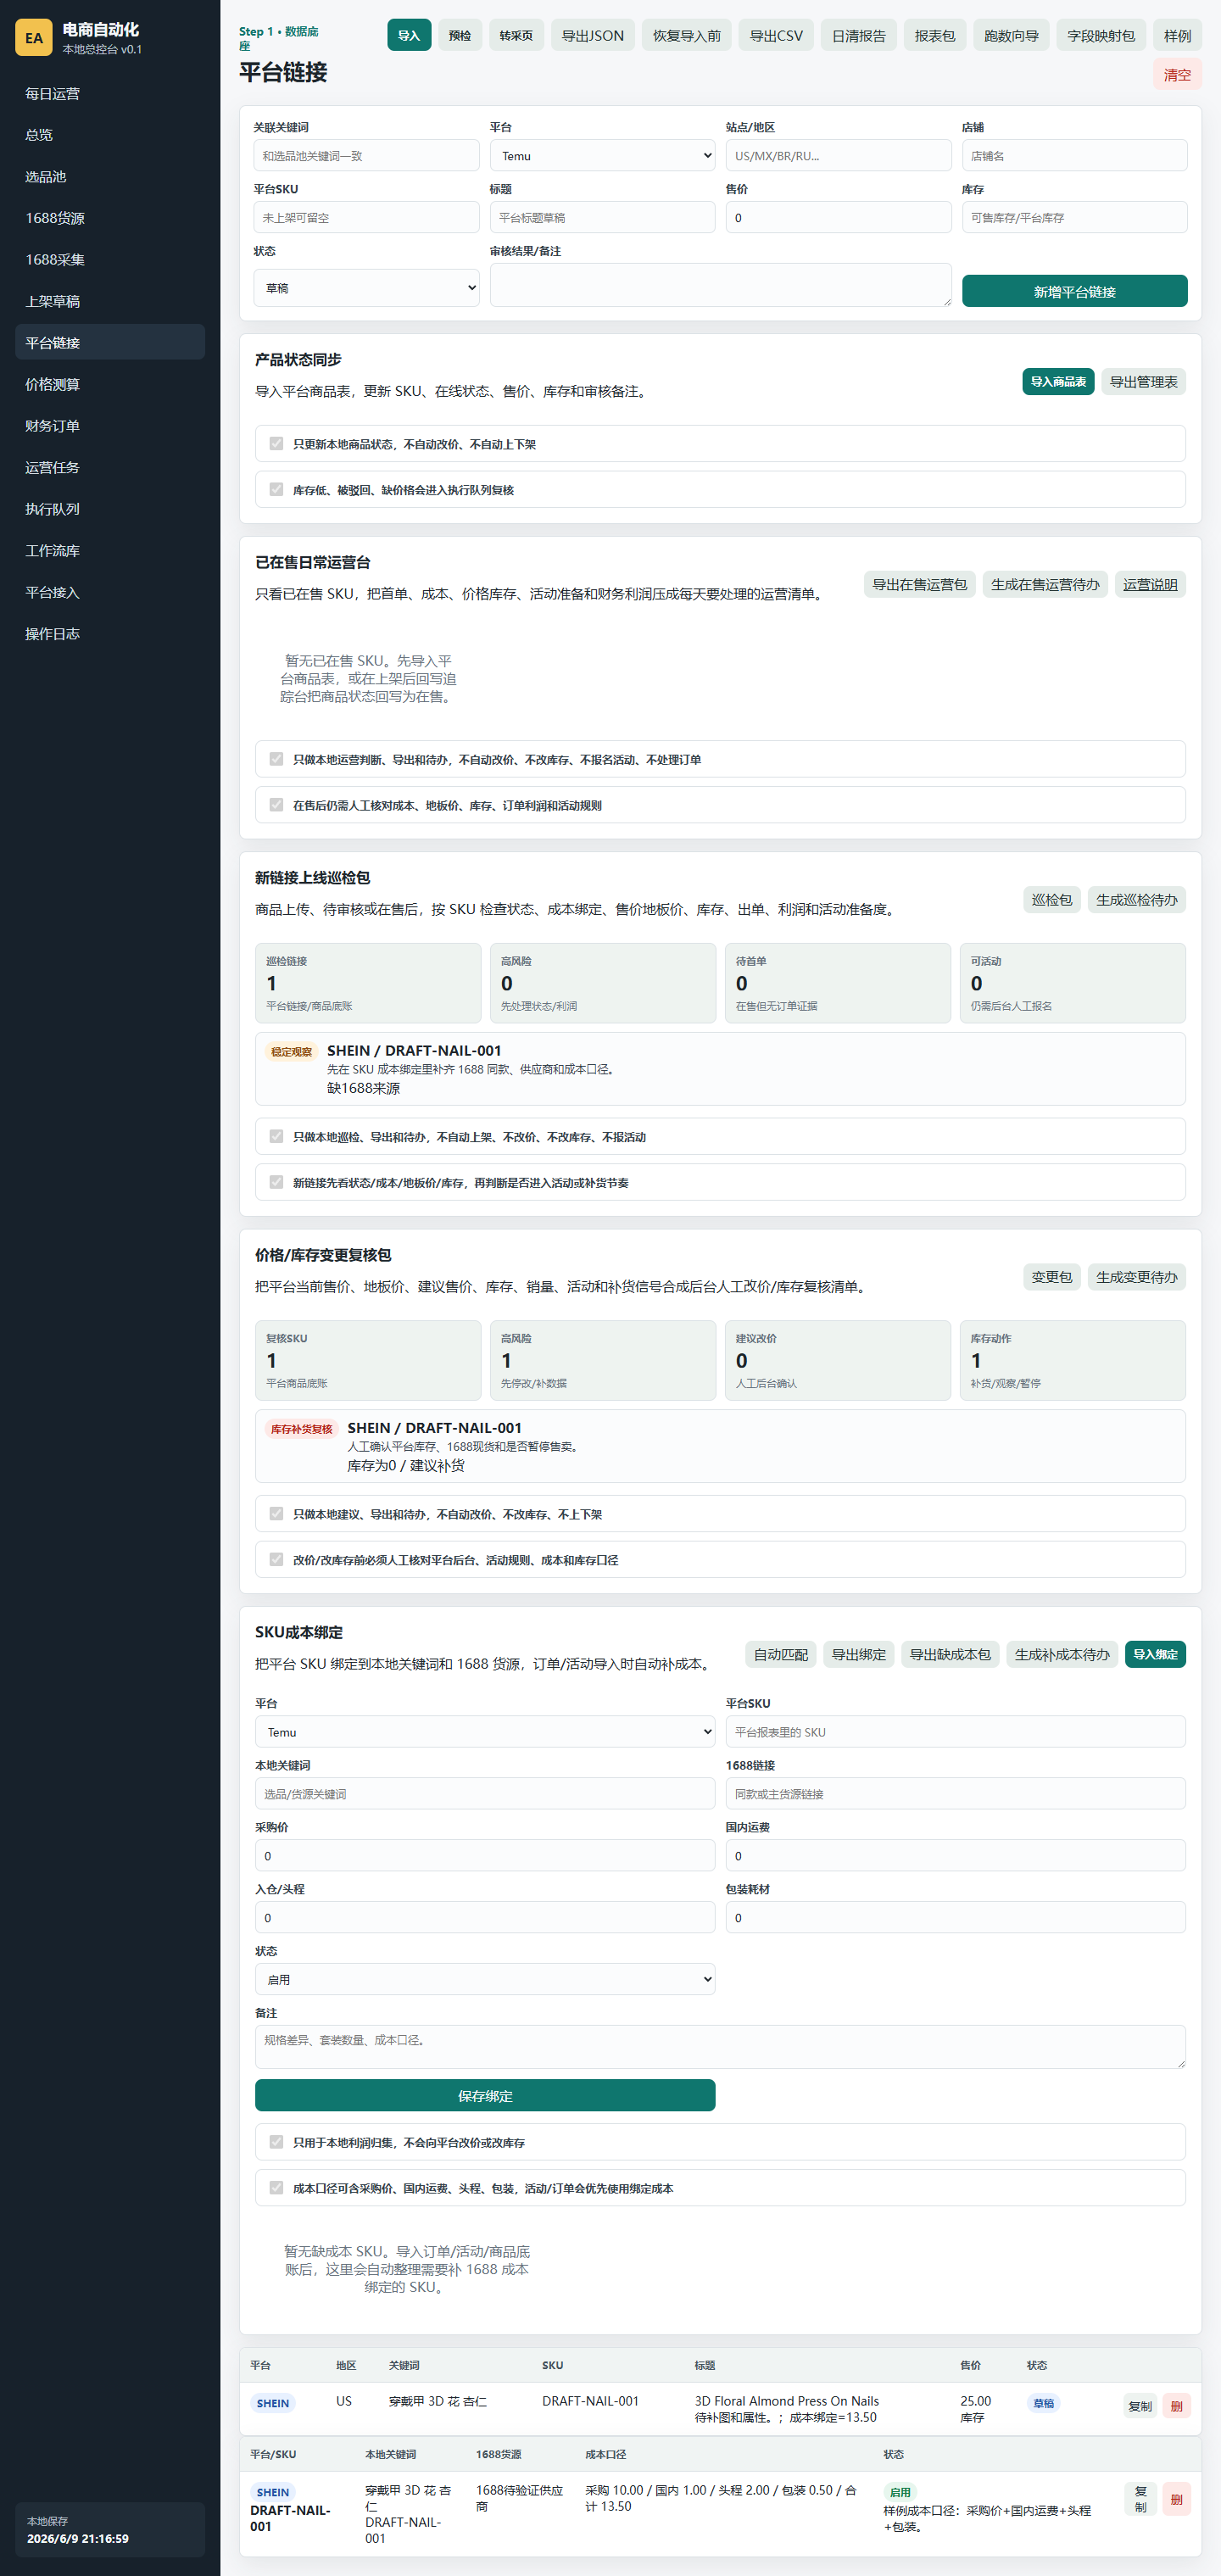Click the 导入绑定 button

click(x=1155, y=1654)
